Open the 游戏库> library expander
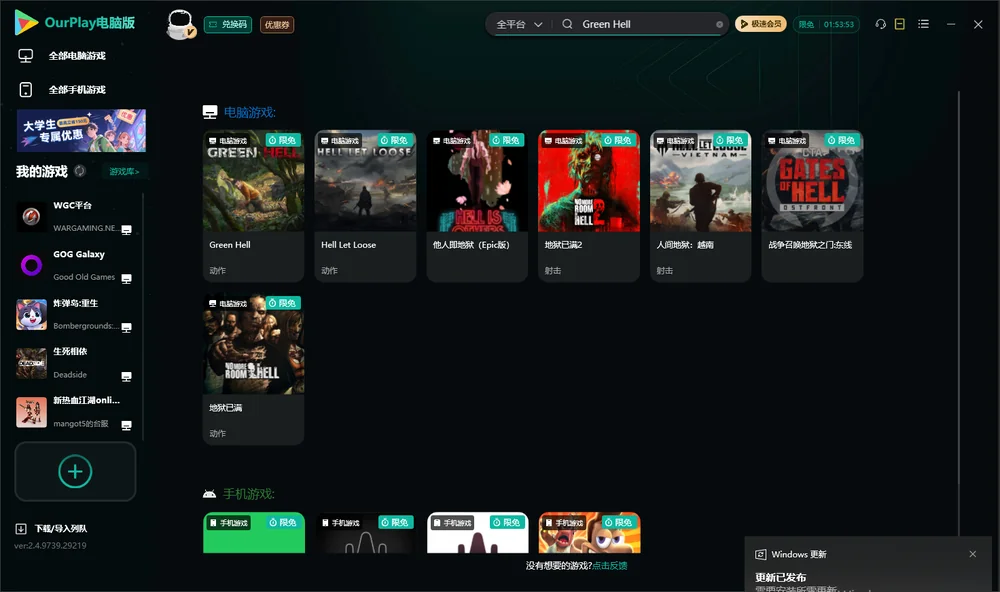The width and height of the screenshot is (1000, 592). tap(124, 172)
